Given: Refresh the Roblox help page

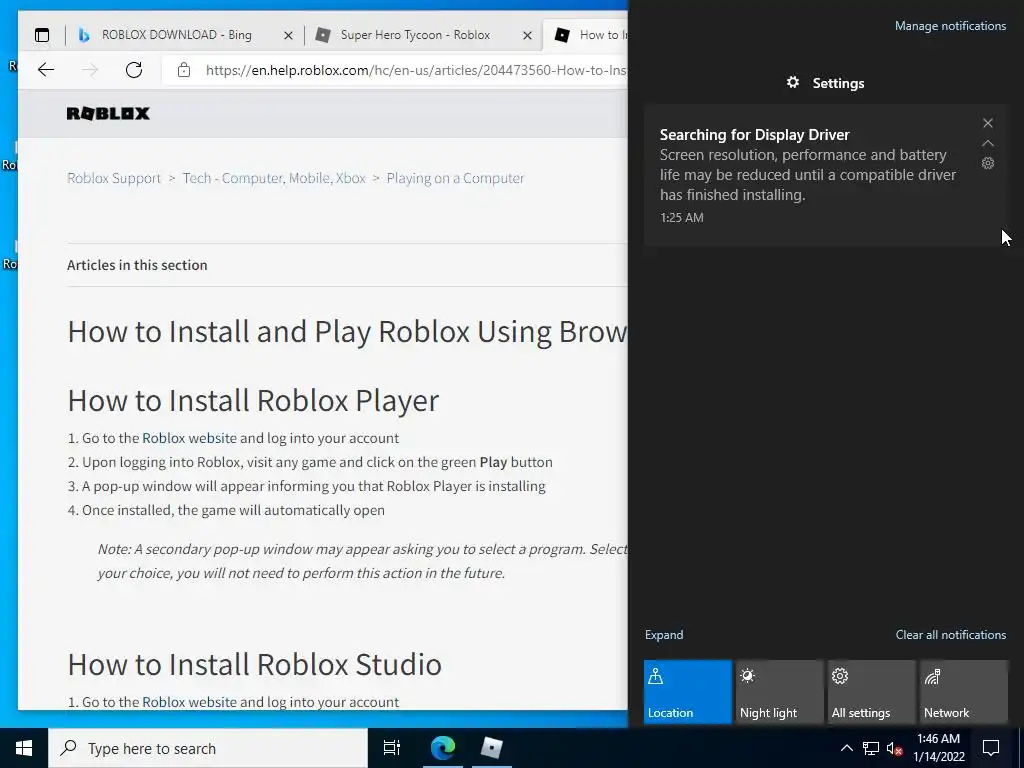Looking at the screenshot, I should 134,70.
